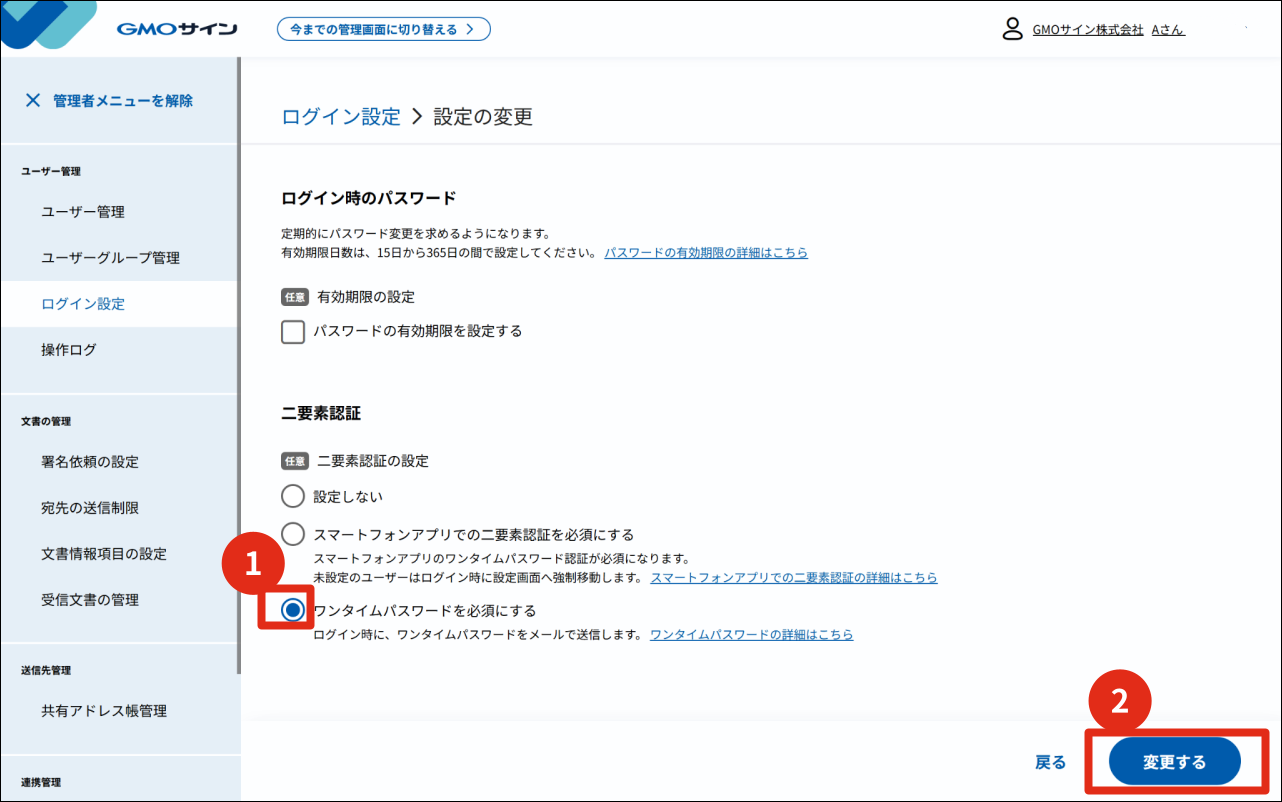Open 署名依頼の設定 in the sidebar

90,462
